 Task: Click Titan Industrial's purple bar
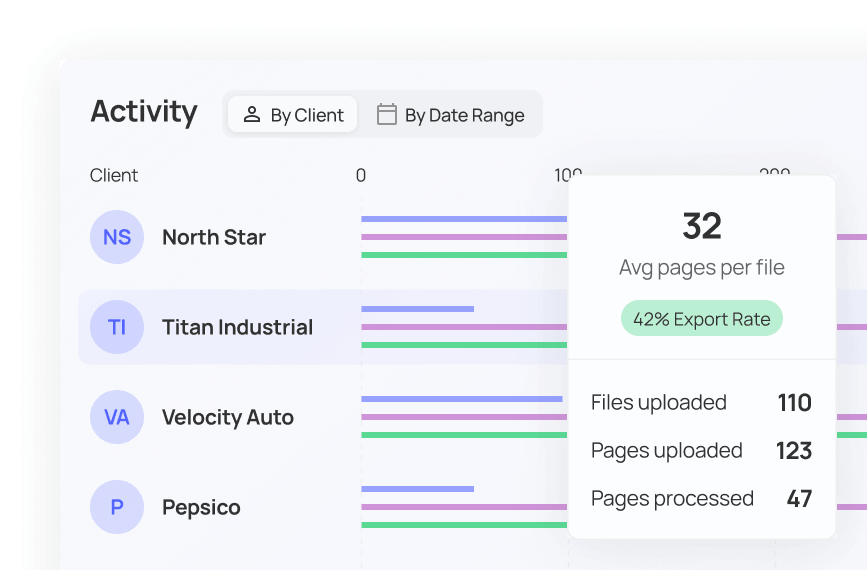(464, 327)
